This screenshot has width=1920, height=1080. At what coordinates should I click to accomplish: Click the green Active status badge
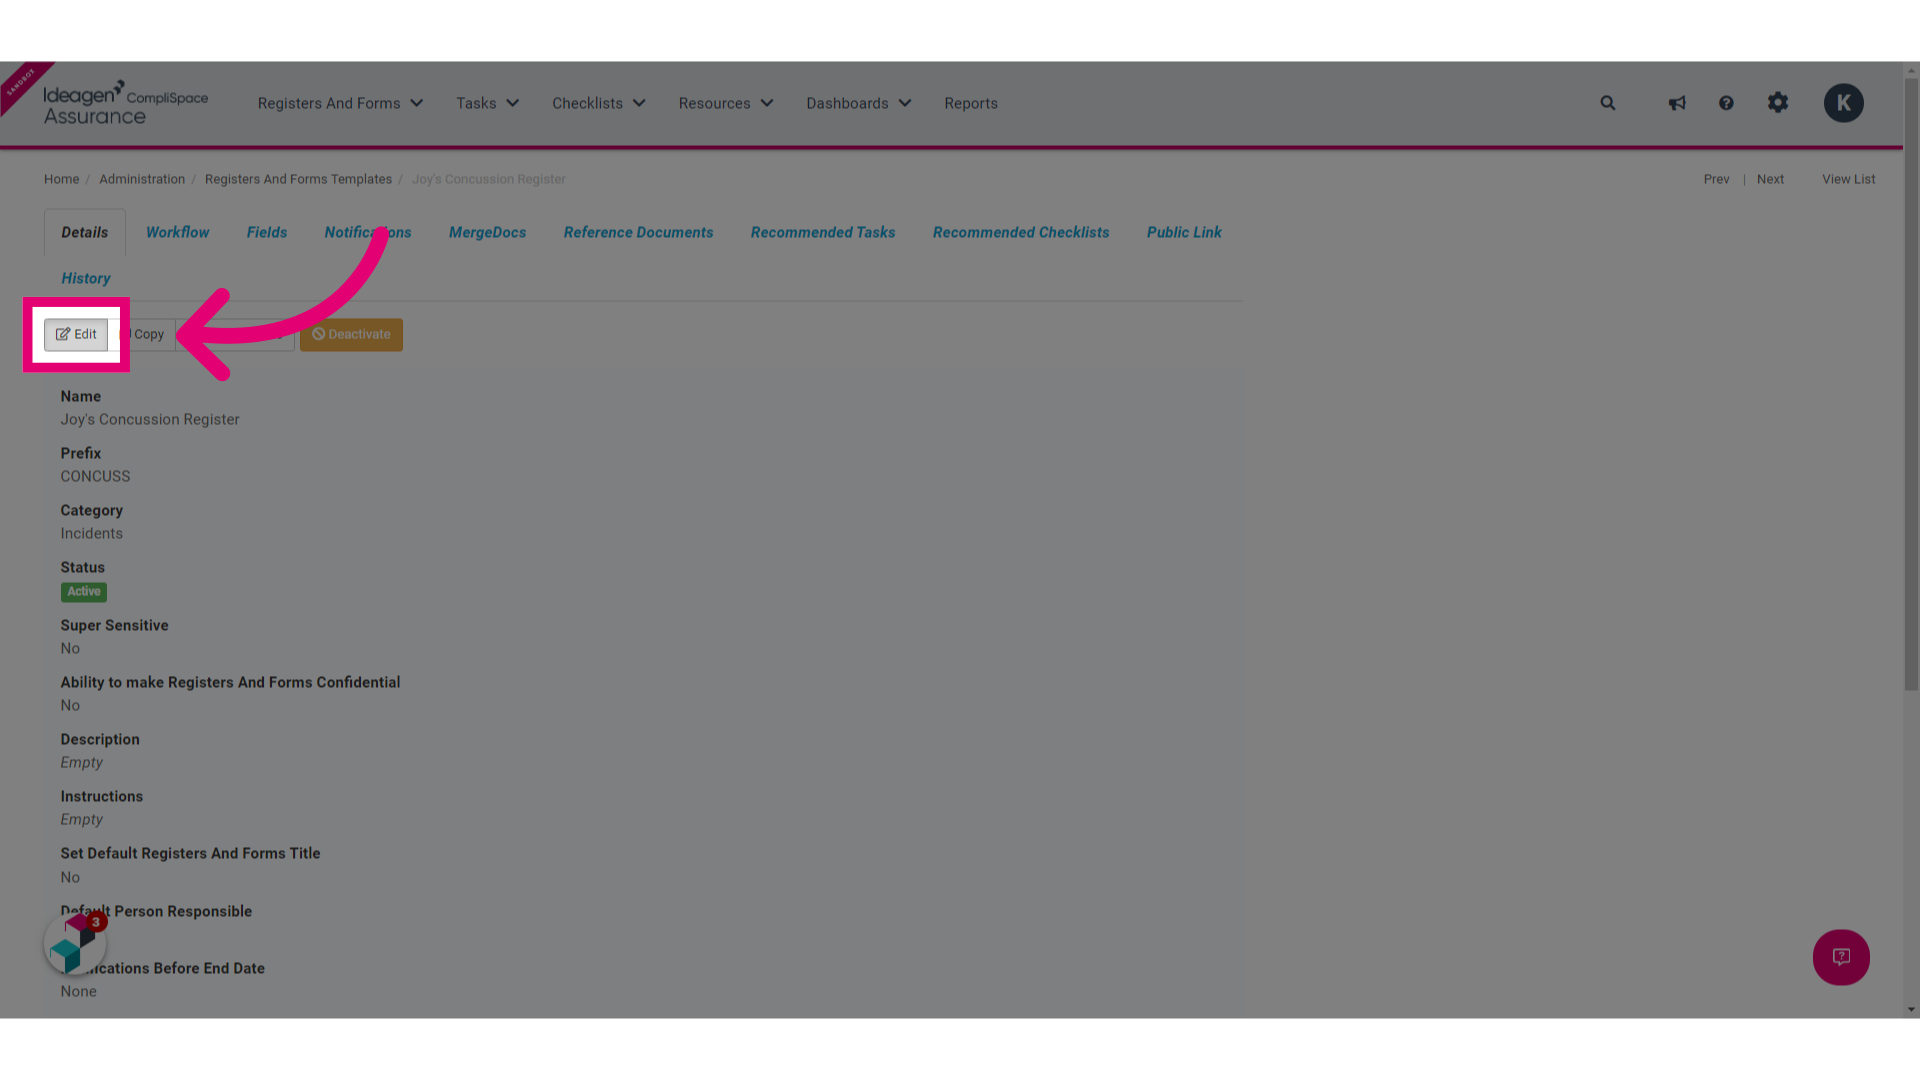84,592
